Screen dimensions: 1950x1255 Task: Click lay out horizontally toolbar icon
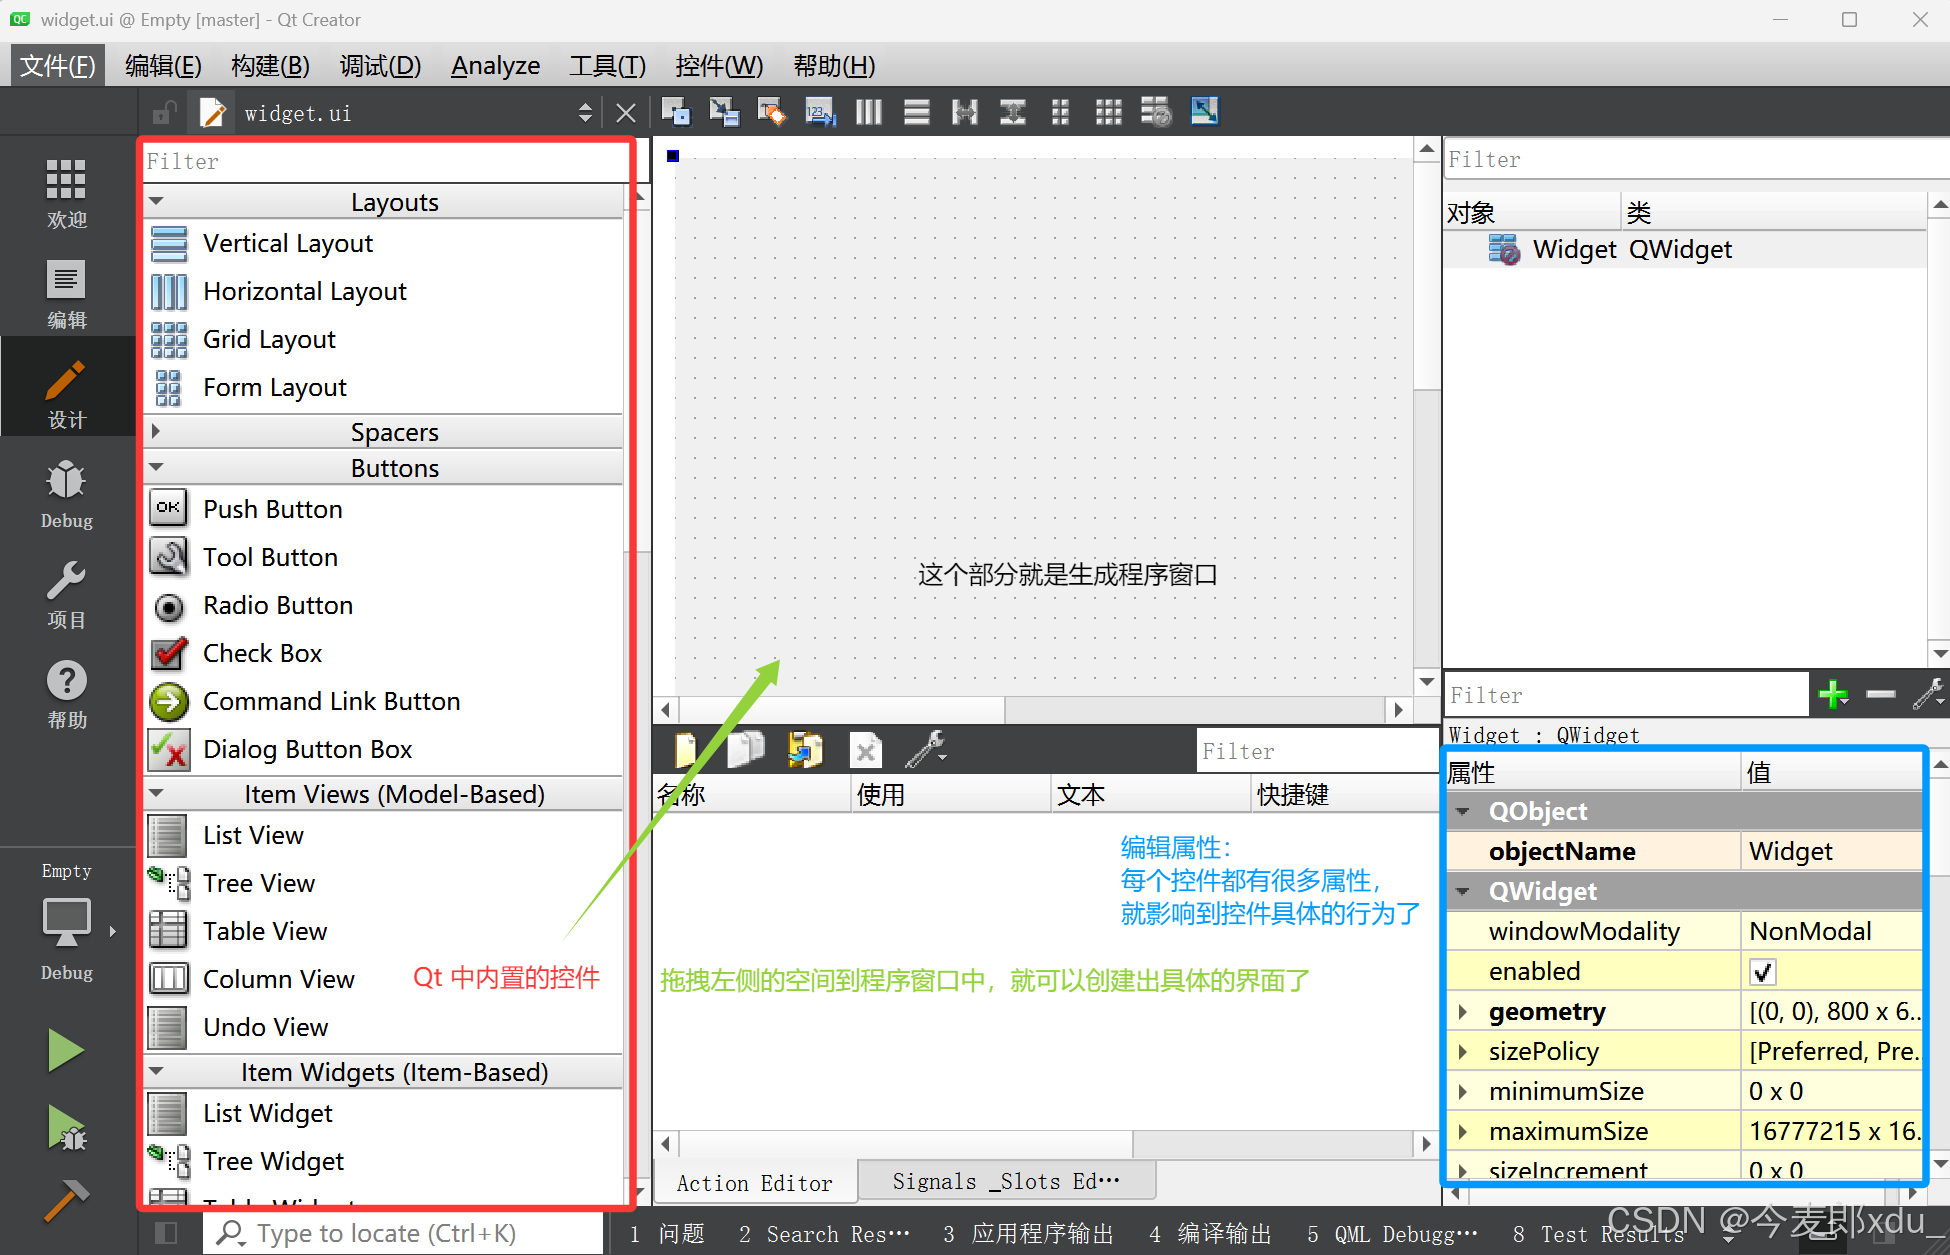click(868, 112)
